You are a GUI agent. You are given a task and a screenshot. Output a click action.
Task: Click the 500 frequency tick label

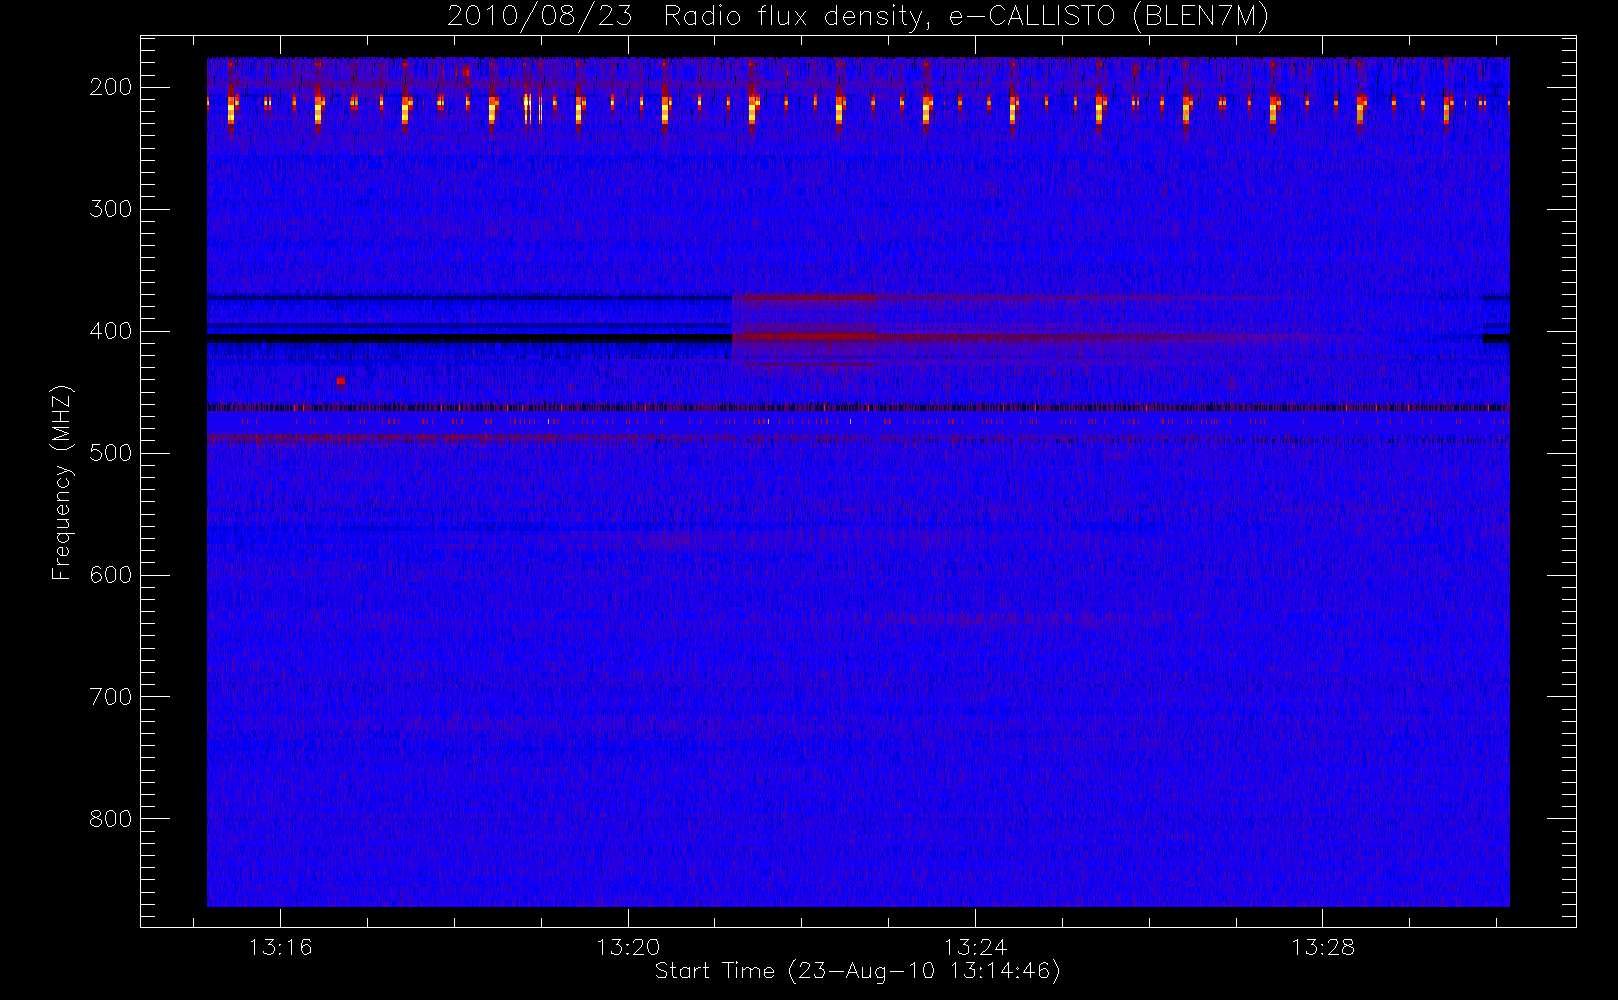pos(111,453)
